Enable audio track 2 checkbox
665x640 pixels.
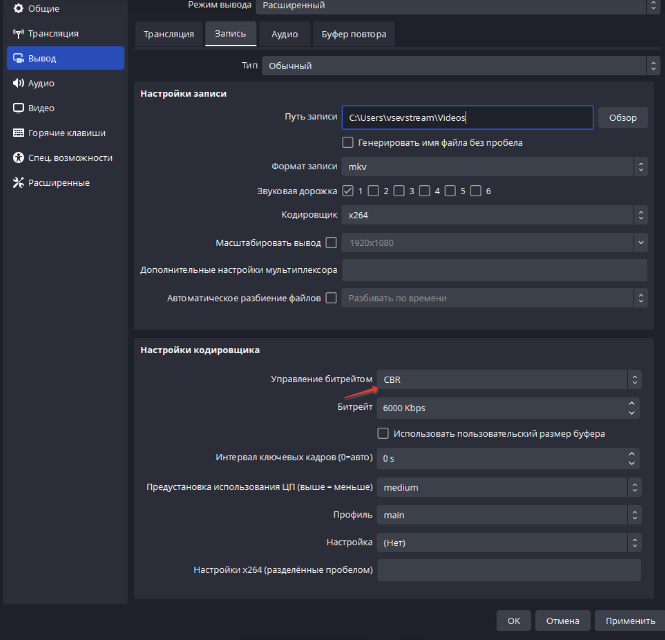[374, 191]
